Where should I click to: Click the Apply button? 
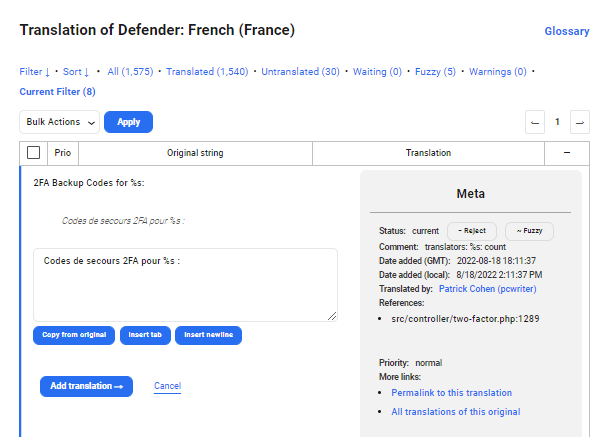click(x=128, y=122)
